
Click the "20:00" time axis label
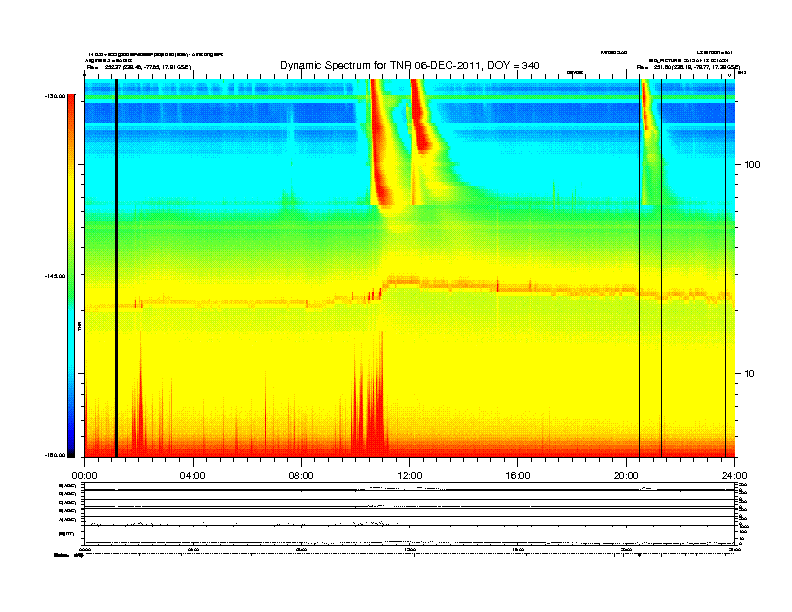[x=626, y=476]
